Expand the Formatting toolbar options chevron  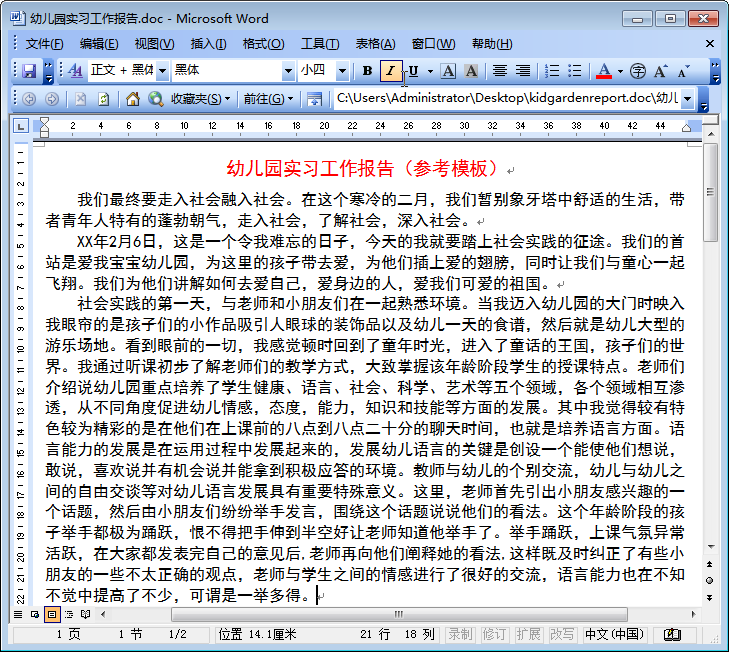[715, 71]
